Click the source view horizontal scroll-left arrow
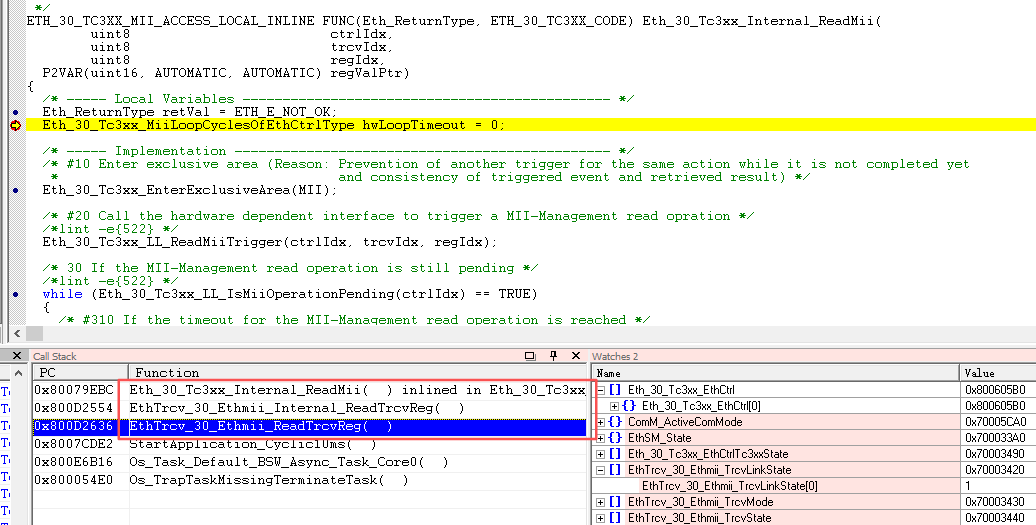Image resolution: width=1036 pixels, height=525 pixels. pos(16,333)
